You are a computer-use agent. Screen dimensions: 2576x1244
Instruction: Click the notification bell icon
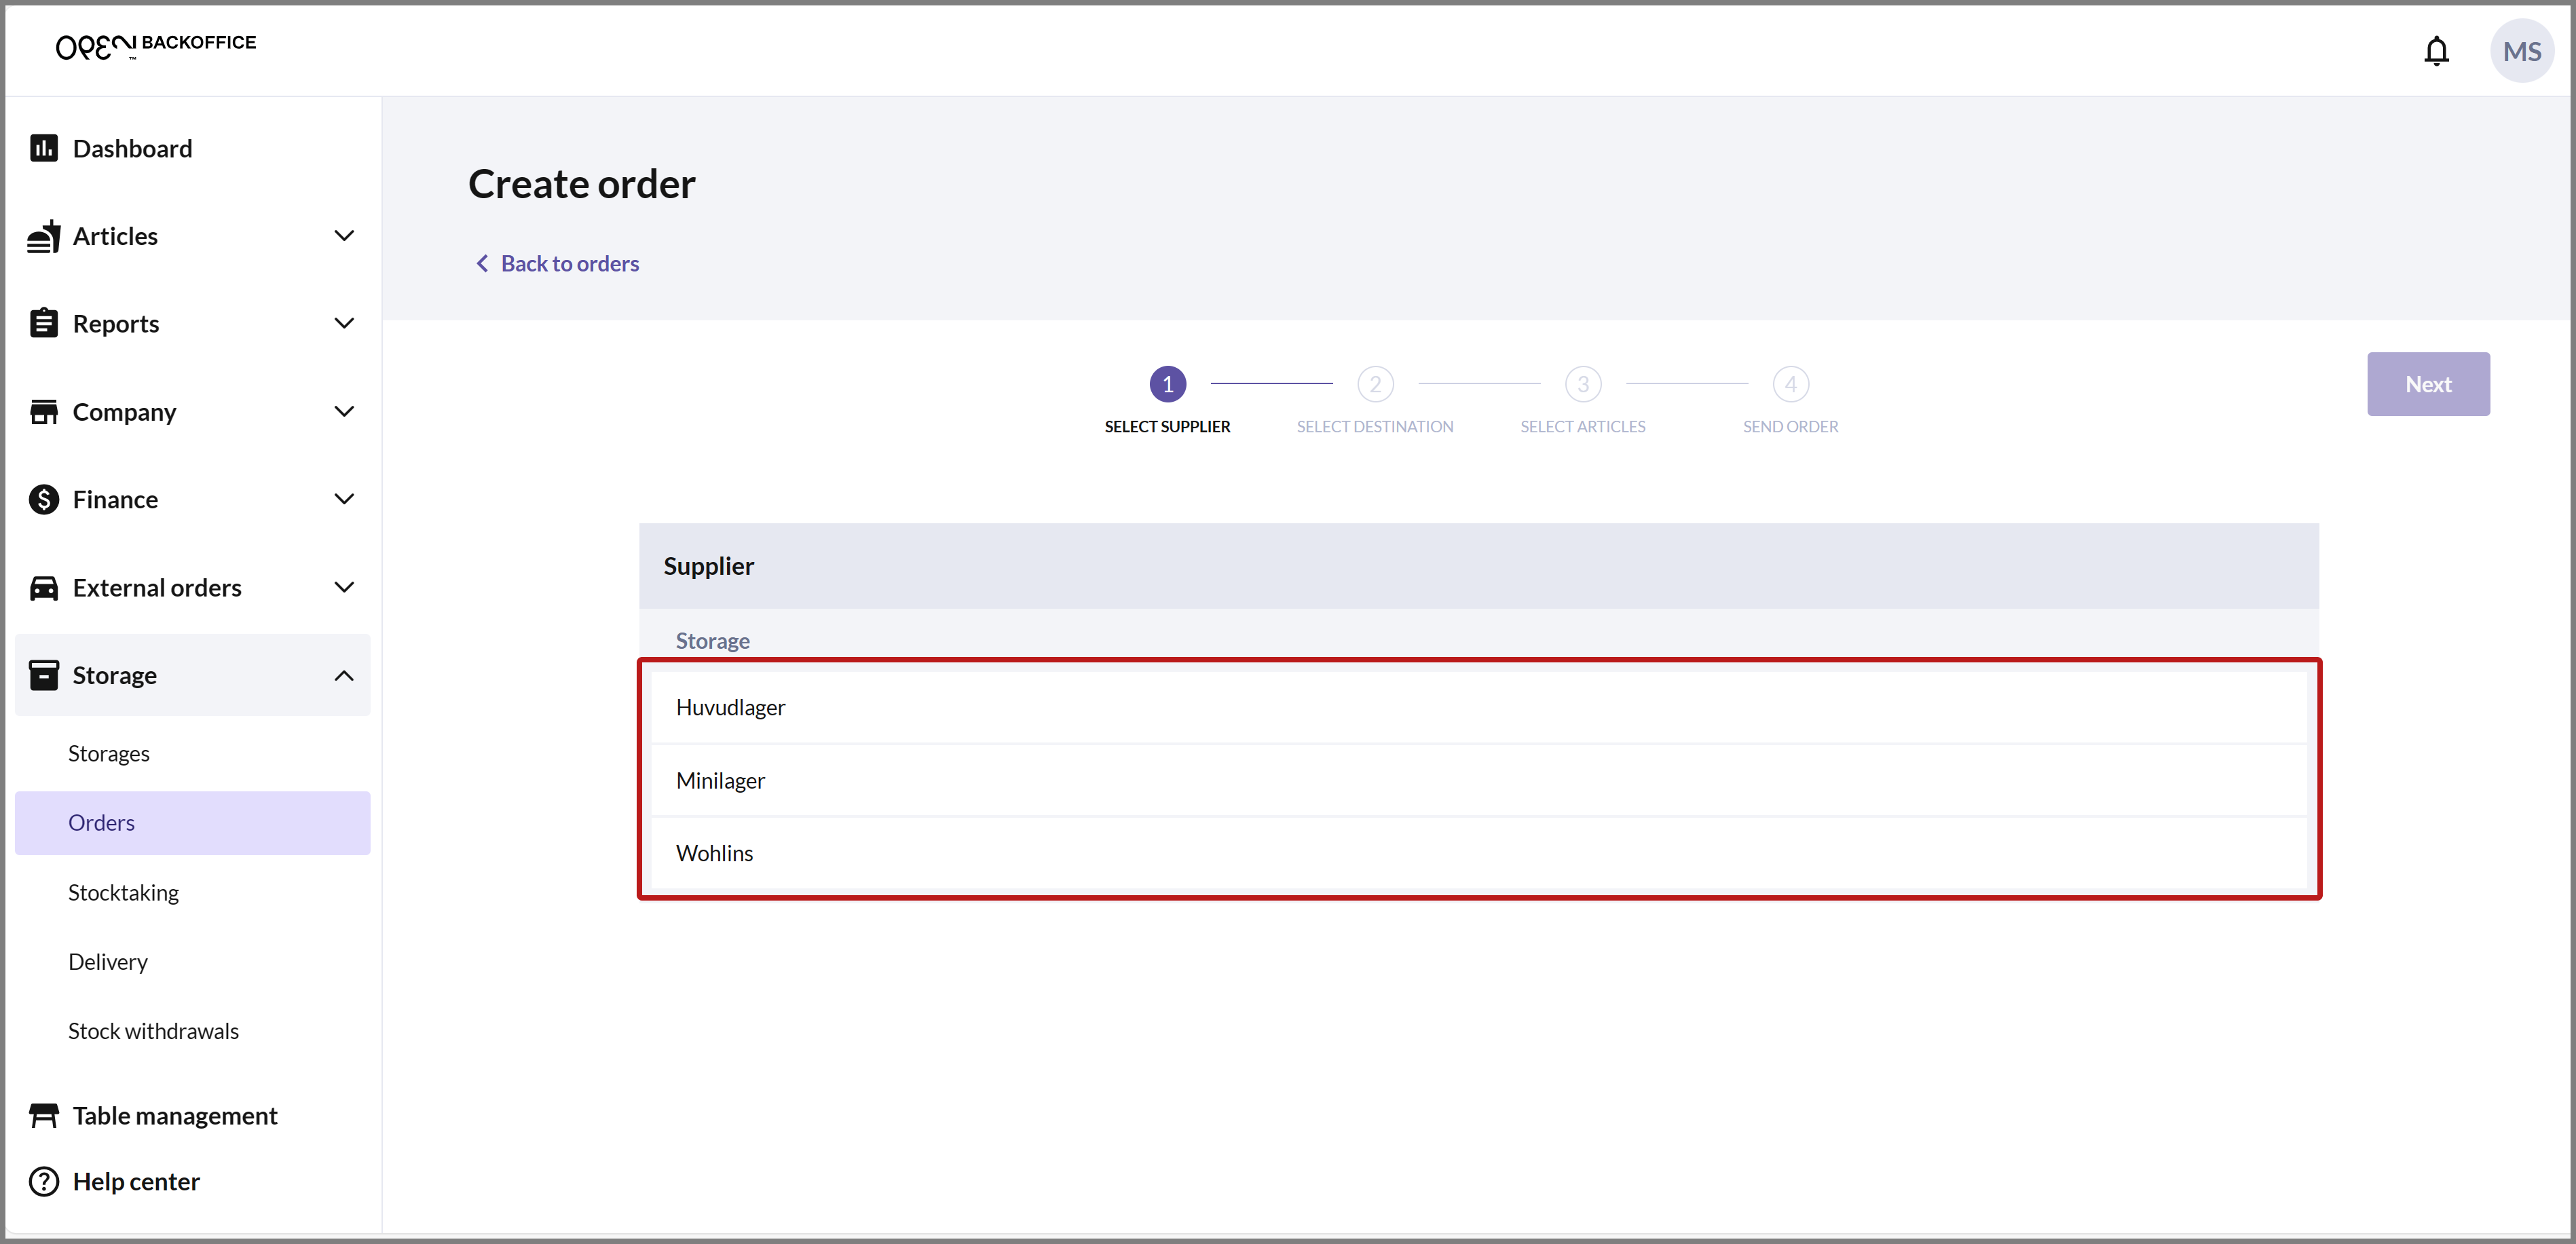pyautogui.click(x=2436, y=51)
